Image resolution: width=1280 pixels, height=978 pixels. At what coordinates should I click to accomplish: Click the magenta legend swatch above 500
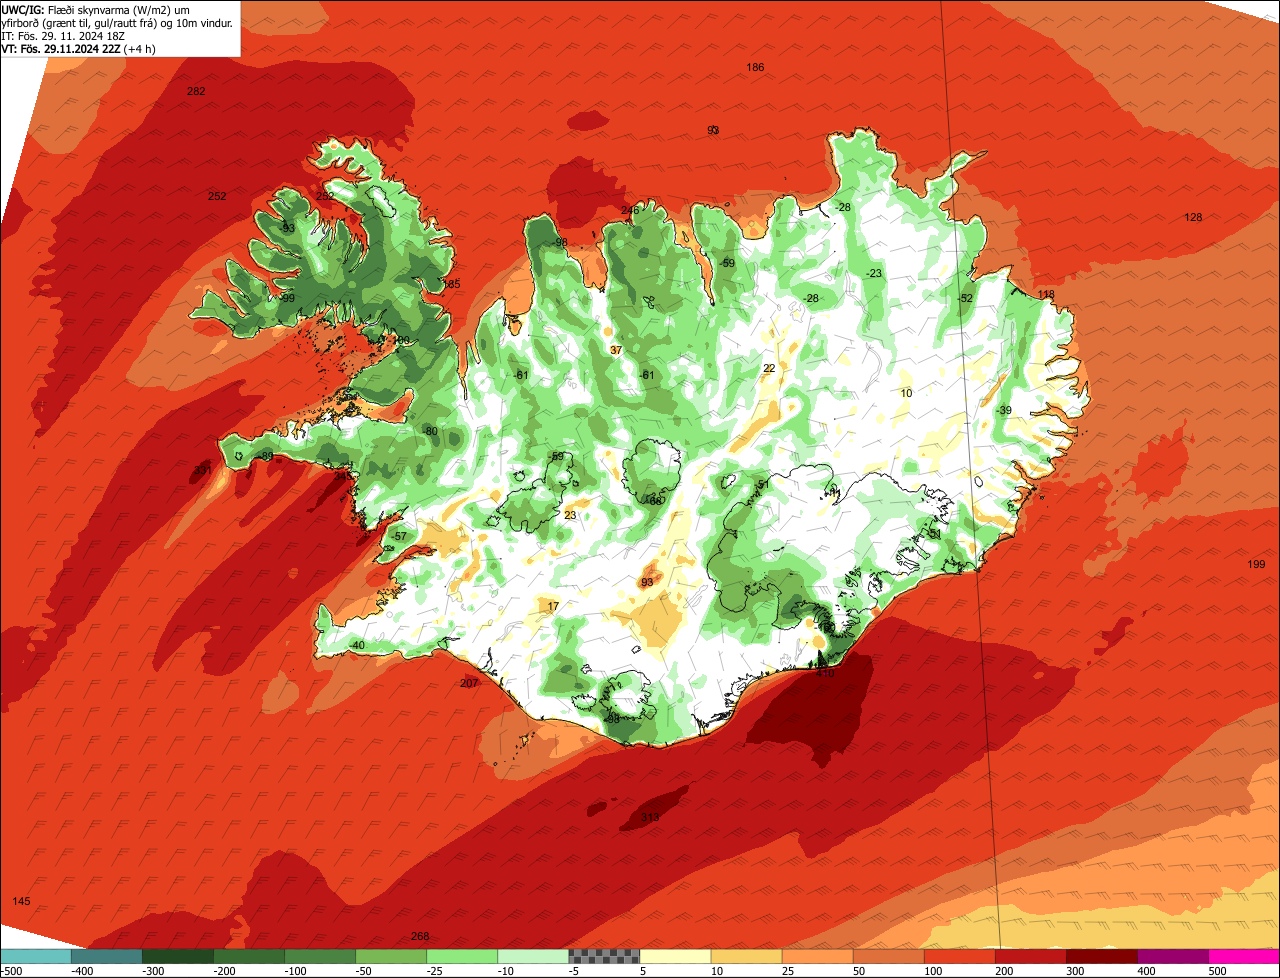tap(1244, 956)
